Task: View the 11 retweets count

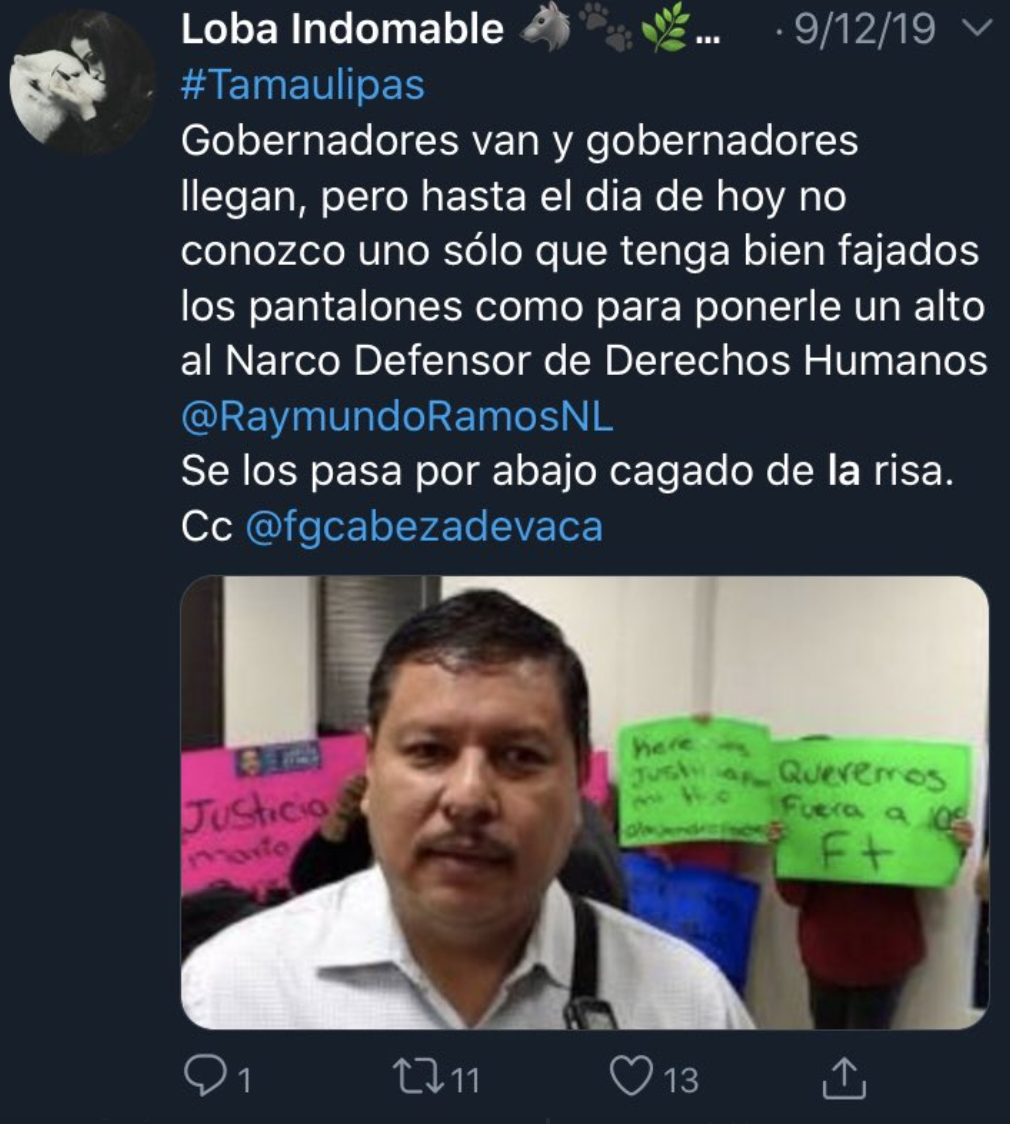Action: pyautogui.click(x=466, y=1080)
